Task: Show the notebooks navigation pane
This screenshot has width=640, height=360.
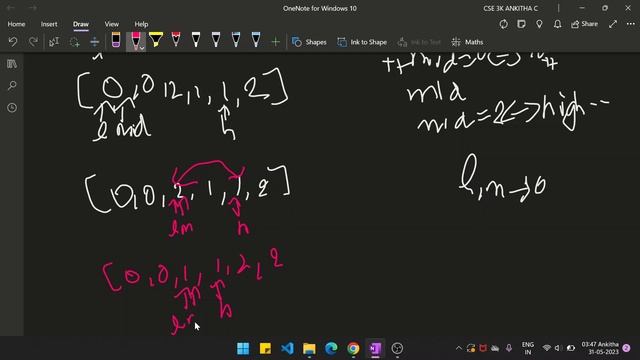Action: [x=12, y=64]
